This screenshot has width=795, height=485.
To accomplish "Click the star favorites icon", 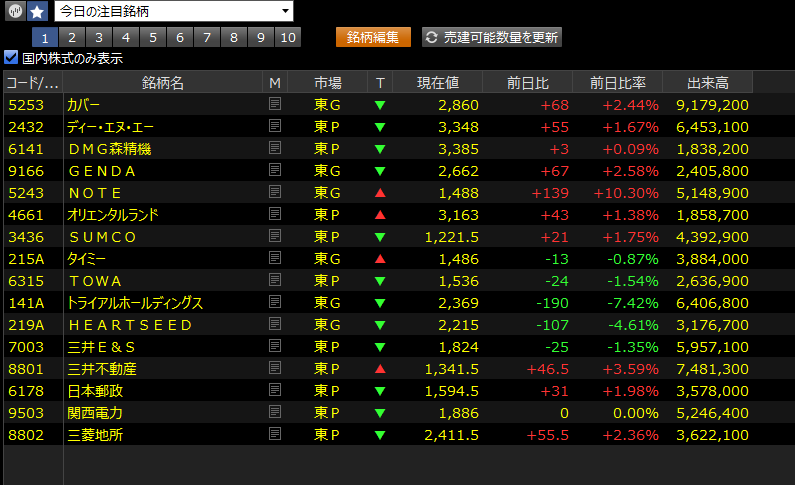I will [x=37, y=11].
